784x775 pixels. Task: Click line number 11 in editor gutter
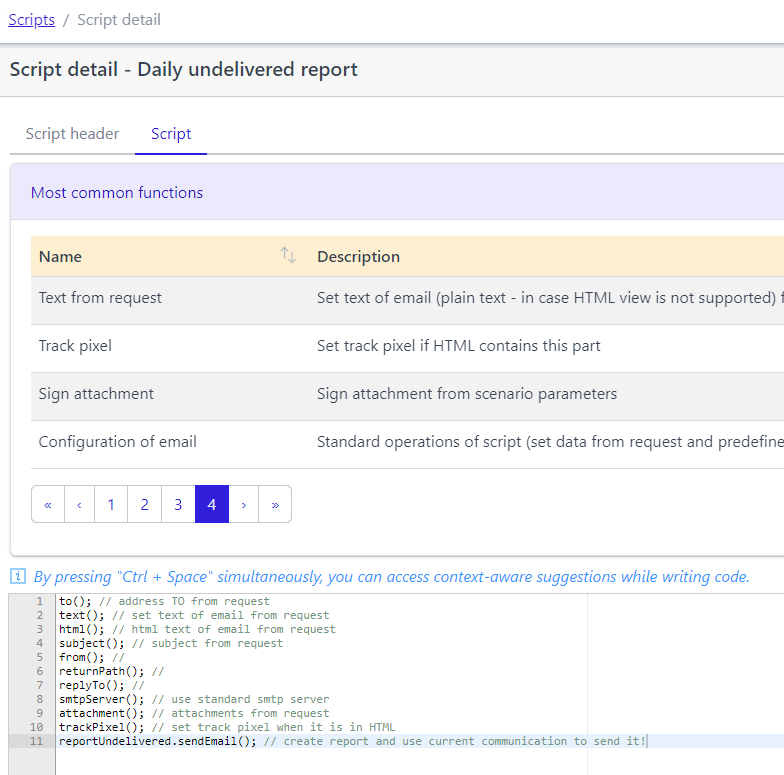point(36,741)
